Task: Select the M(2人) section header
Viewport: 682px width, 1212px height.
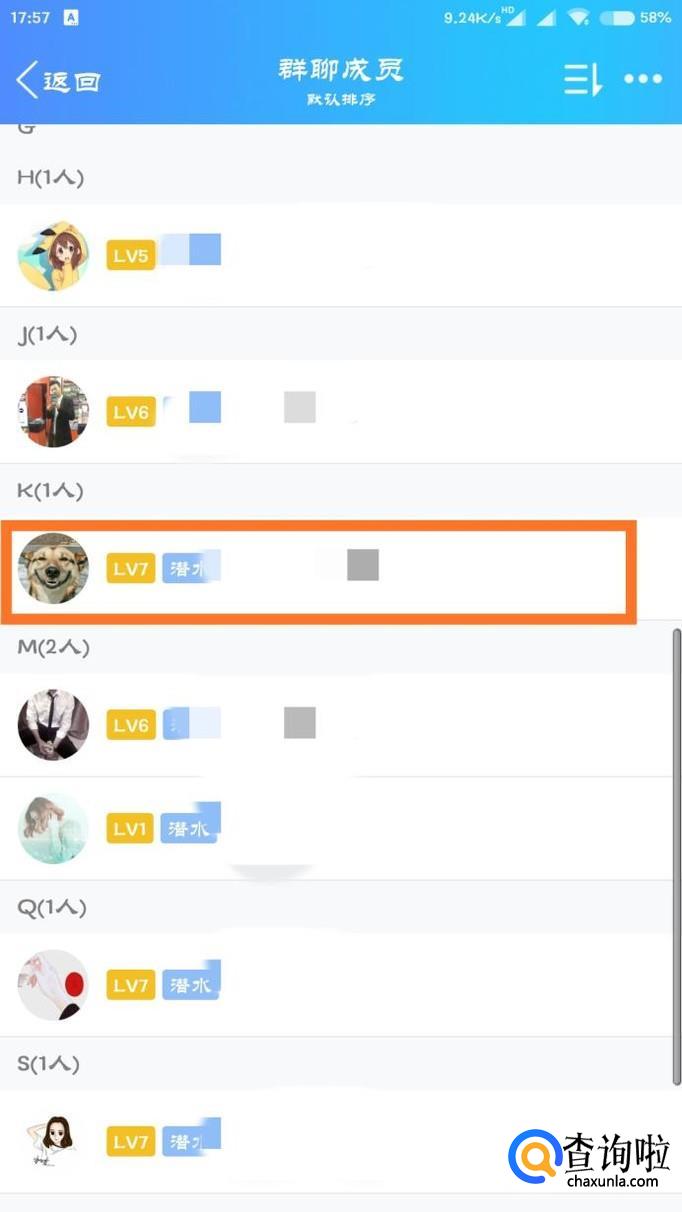Action: [x=341, y=647]
